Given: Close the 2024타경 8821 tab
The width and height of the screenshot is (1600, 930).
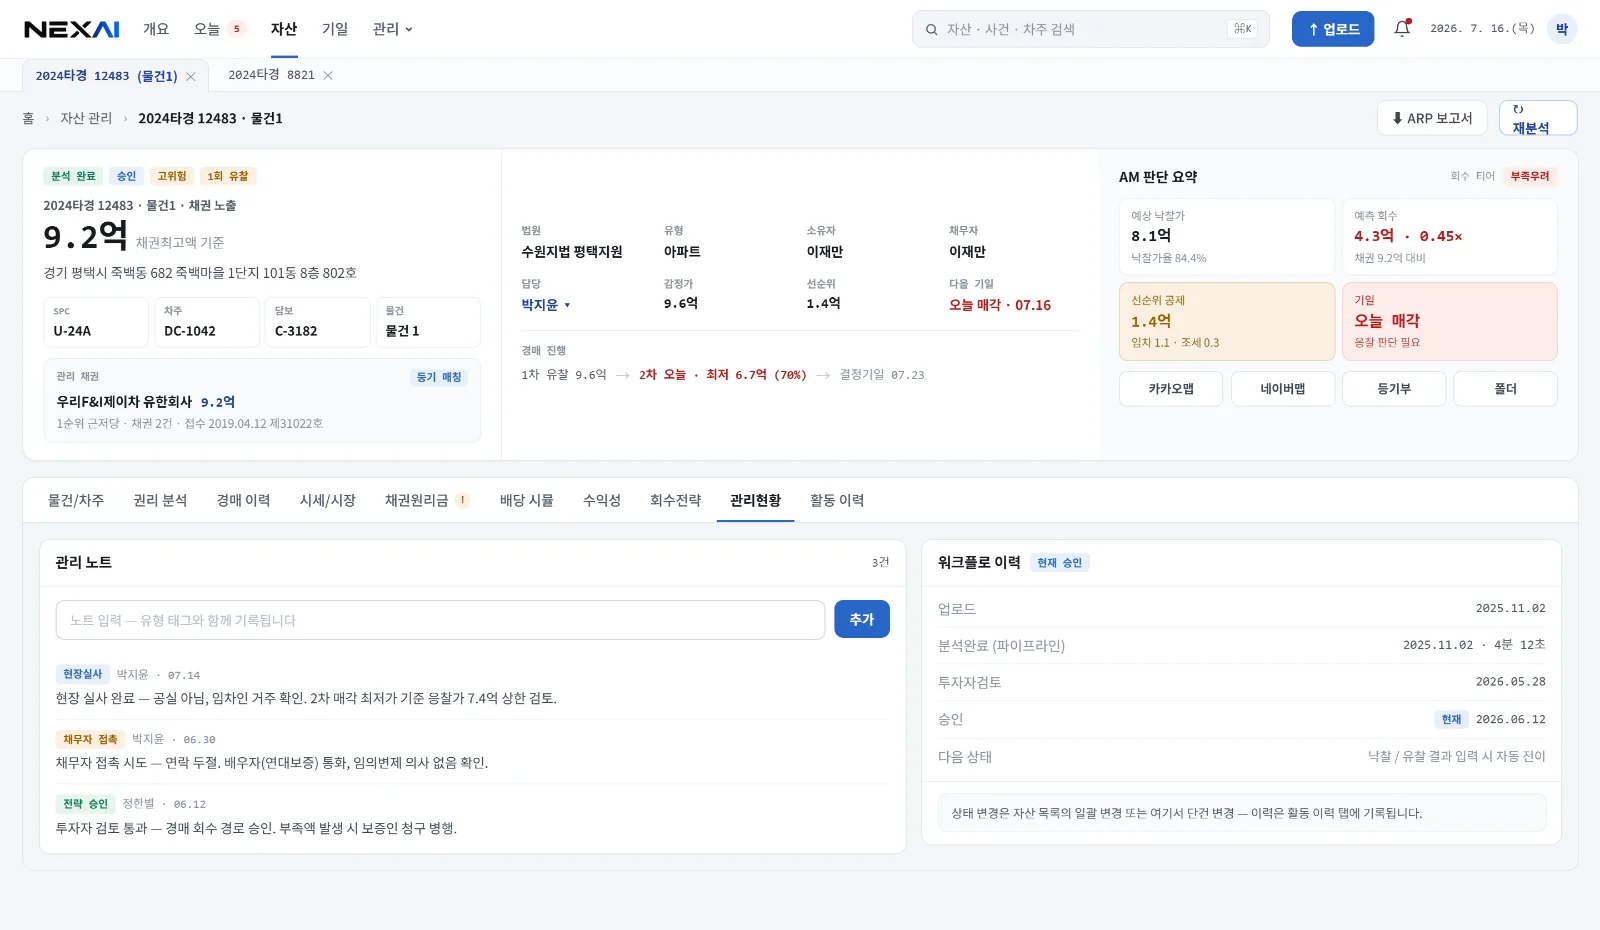Looking at the screenshot, I should click(328, 75).
